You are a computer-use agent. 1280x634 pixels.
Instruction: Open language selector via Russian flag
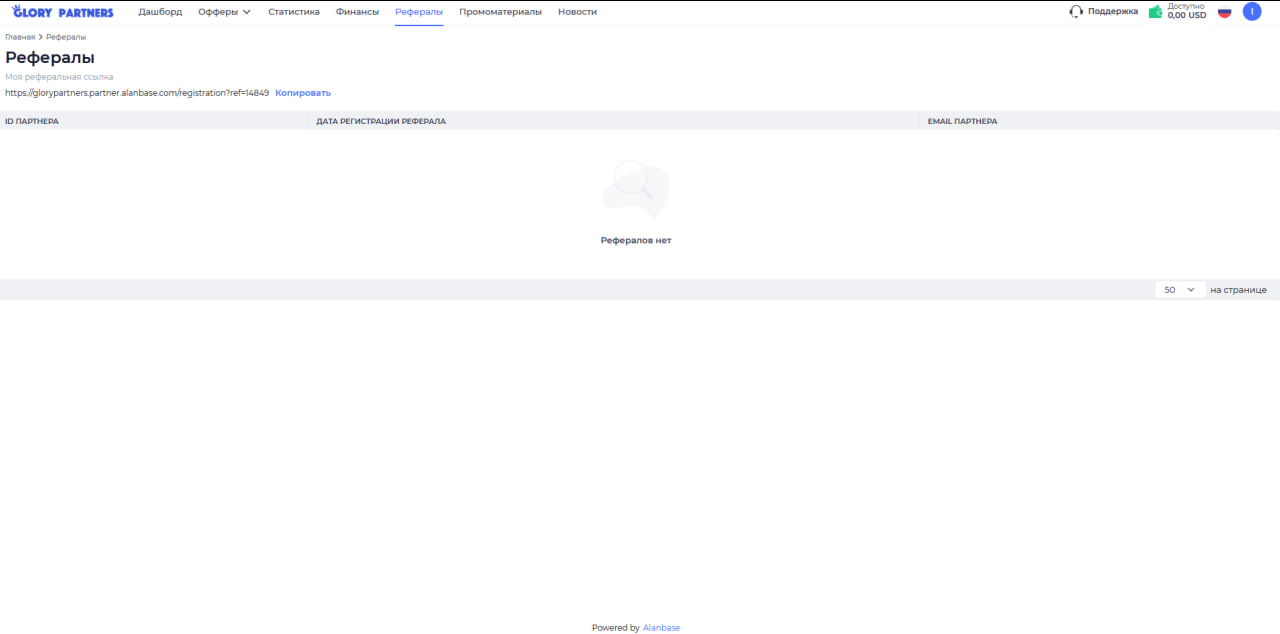[x=1224, y=12]
